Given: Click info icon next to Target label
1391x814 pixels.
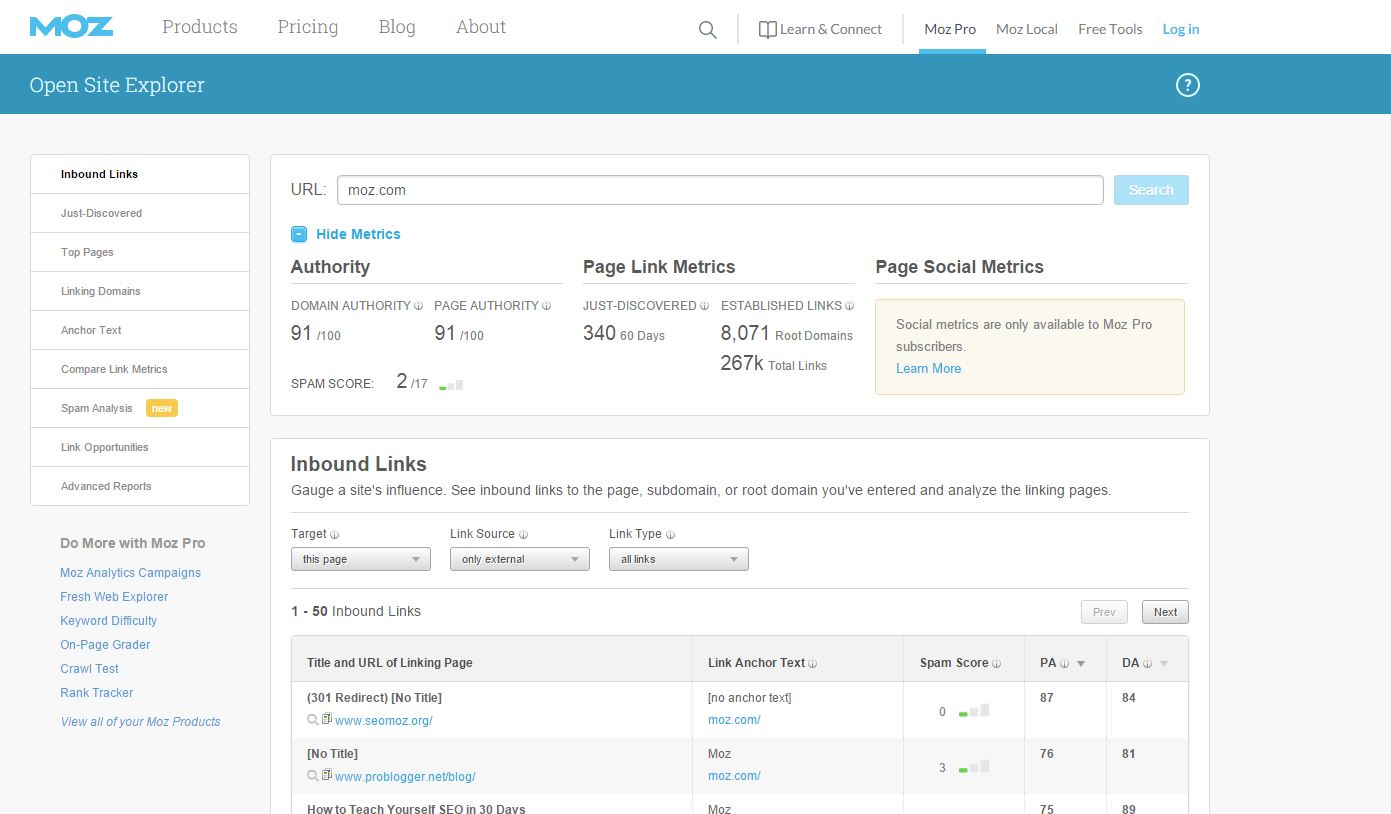Looking at the screenshot, I should [335, 534].
